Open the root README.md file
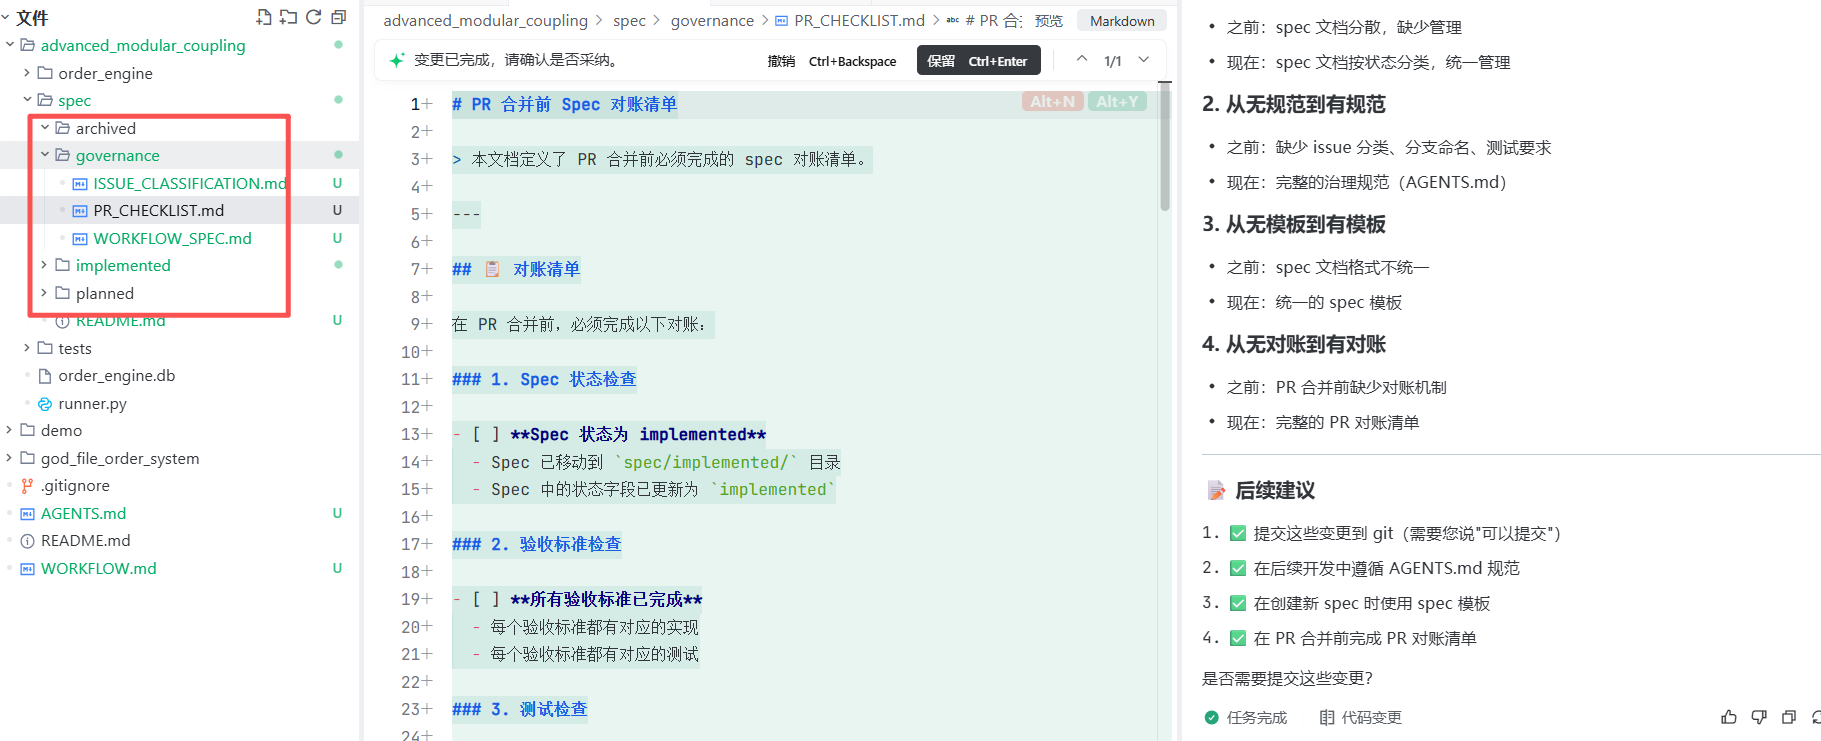The image size is (1821, 741). tap(85, 540)
